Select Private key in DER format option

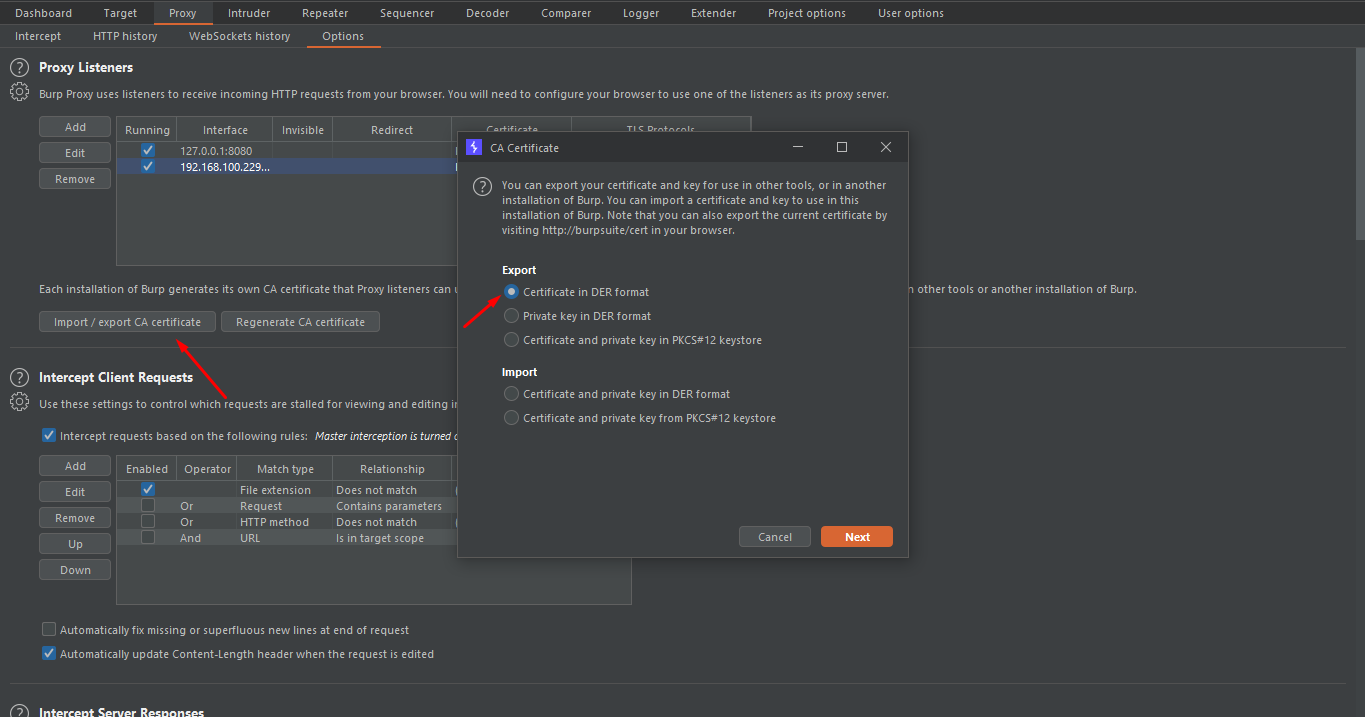[512, 316]
